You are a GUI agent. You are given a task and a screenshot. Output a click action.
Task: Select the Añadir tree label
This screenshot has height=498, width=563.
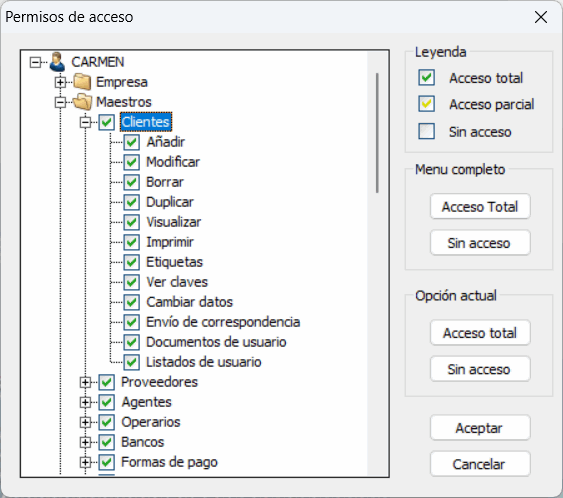[165, 142]
